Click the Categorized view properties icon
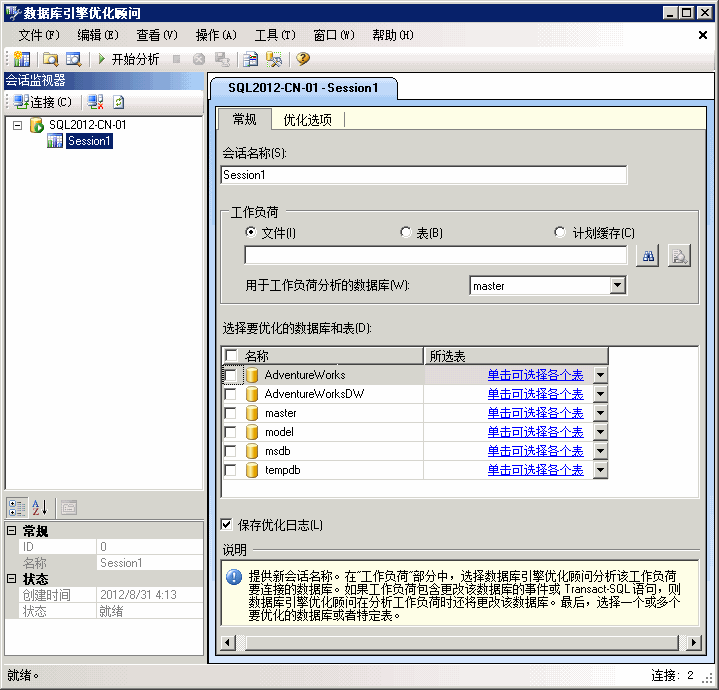719x690 pixels. [17, 508]
